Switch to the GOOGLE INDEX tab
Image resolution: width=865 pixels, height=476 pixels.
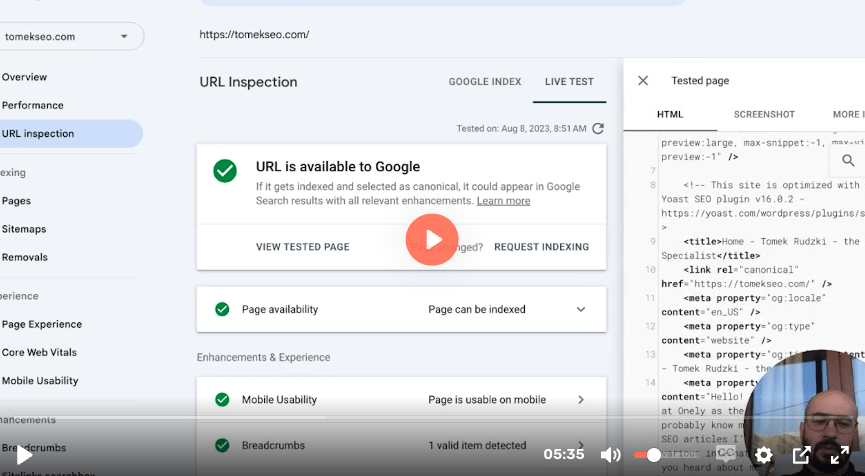tap(485, 82)
